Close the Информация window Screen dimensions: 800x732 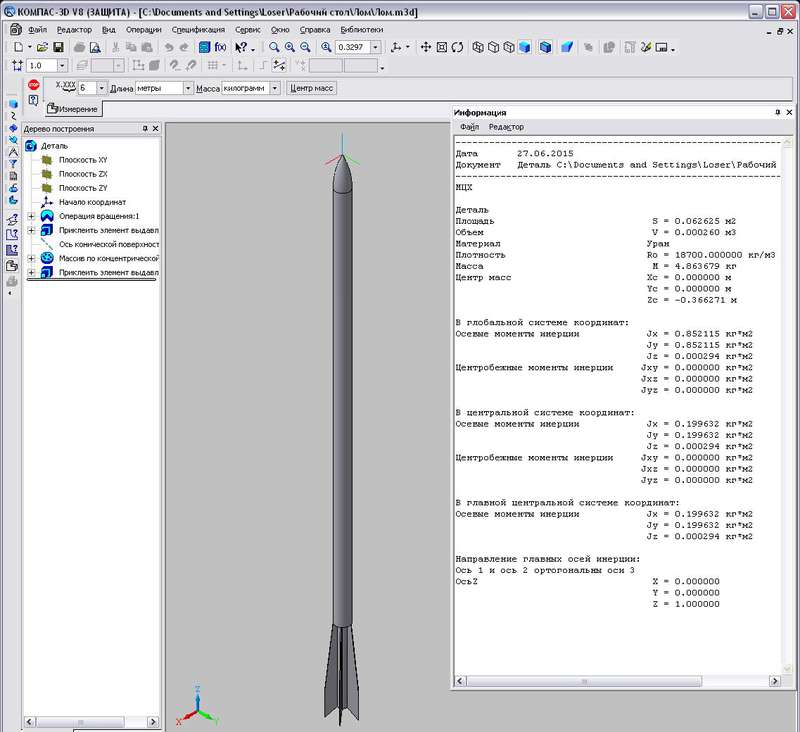(x=789, y=112)
